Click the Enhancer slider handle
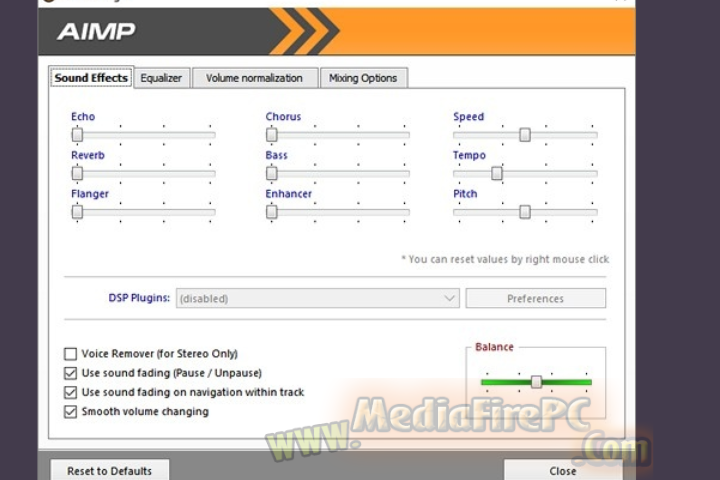Viewport: 720px width, 480px height. tap(272, 212)
